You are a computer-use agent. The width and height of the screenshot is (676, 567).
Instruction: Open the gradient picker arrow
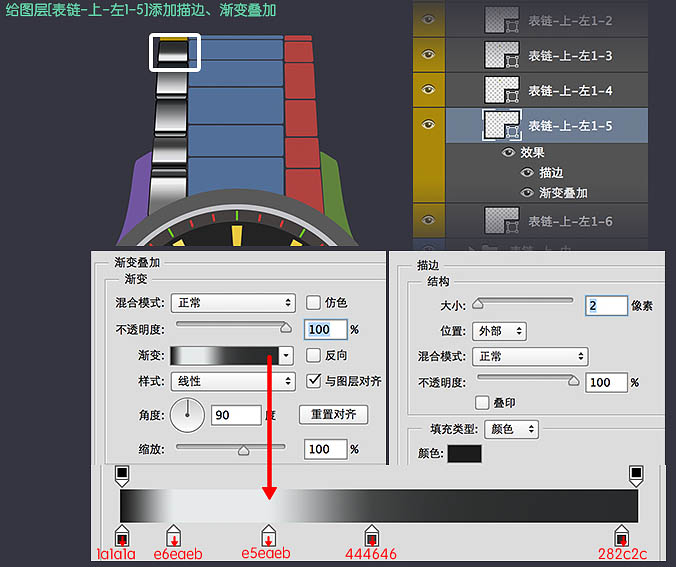(x=286, y=356)
